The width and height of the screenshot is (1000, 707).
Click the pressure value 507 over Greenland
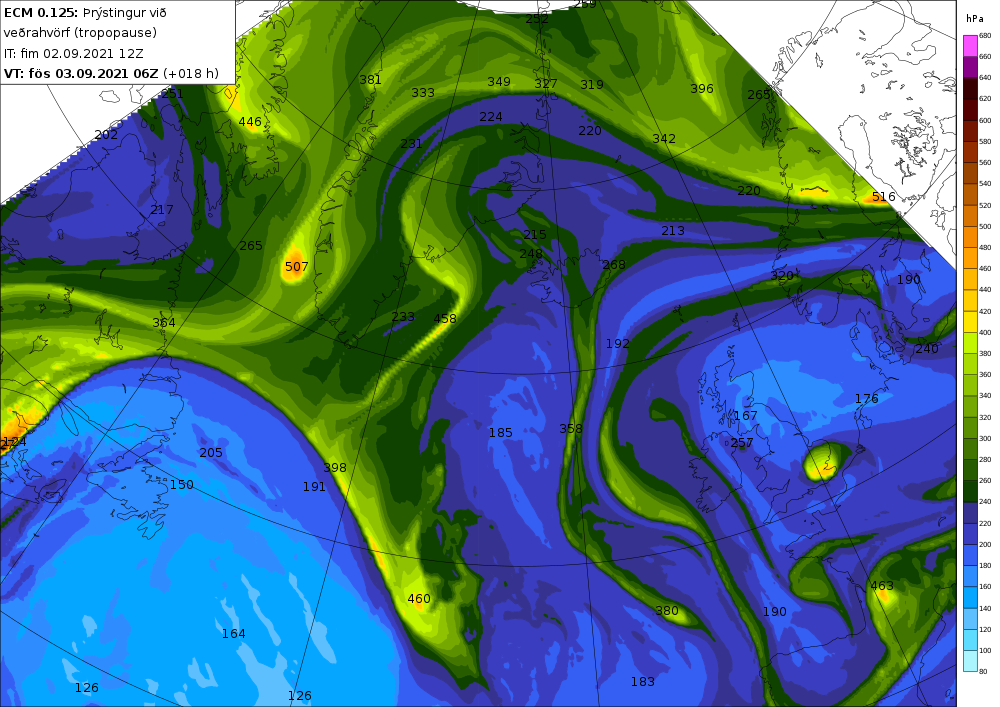[297, 266]
